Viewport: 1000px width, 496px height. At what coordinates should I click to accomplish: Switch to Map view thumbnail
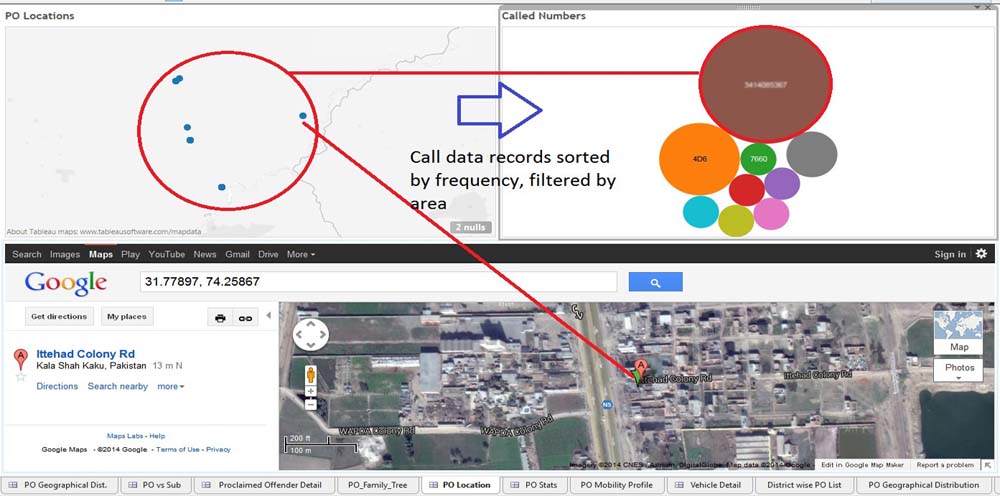pos(958,332)
